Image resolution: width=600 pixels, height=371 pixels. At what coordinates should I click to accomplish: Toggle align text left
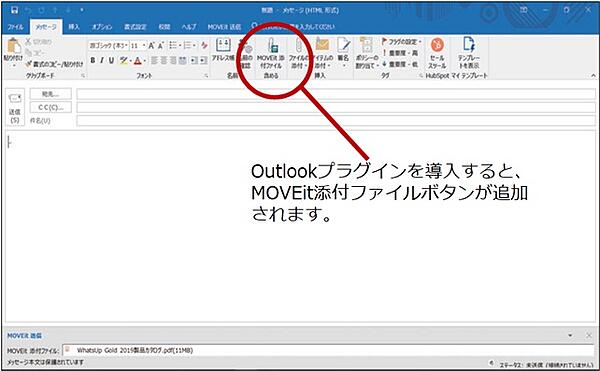point(154,60)
